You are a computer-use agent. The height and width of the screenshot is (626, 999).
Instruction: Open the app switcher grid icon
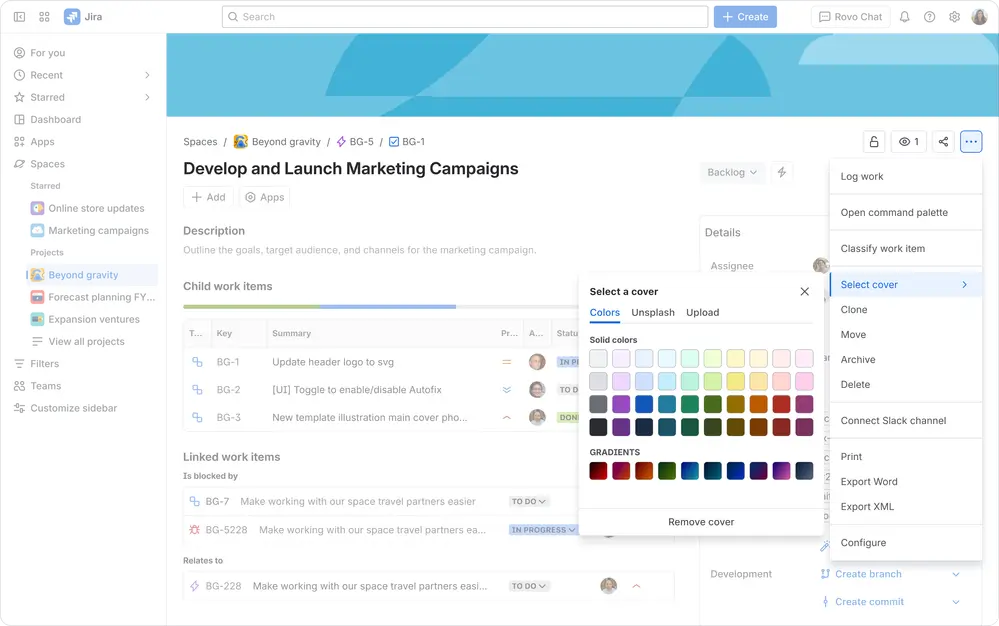pos(44,17)
